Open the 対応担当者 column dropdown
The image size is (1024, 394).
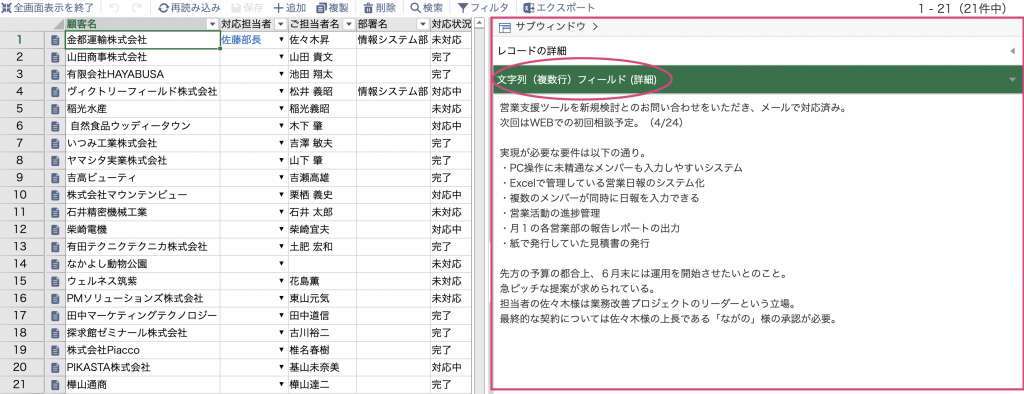(281, 24)
